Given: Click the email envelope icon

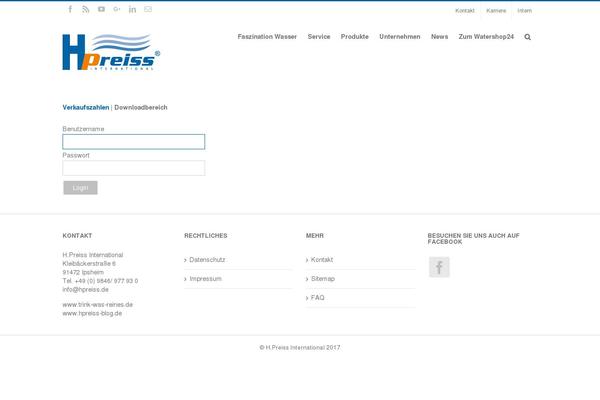Looking at the screenshot, I should click(x=148, y=9).
